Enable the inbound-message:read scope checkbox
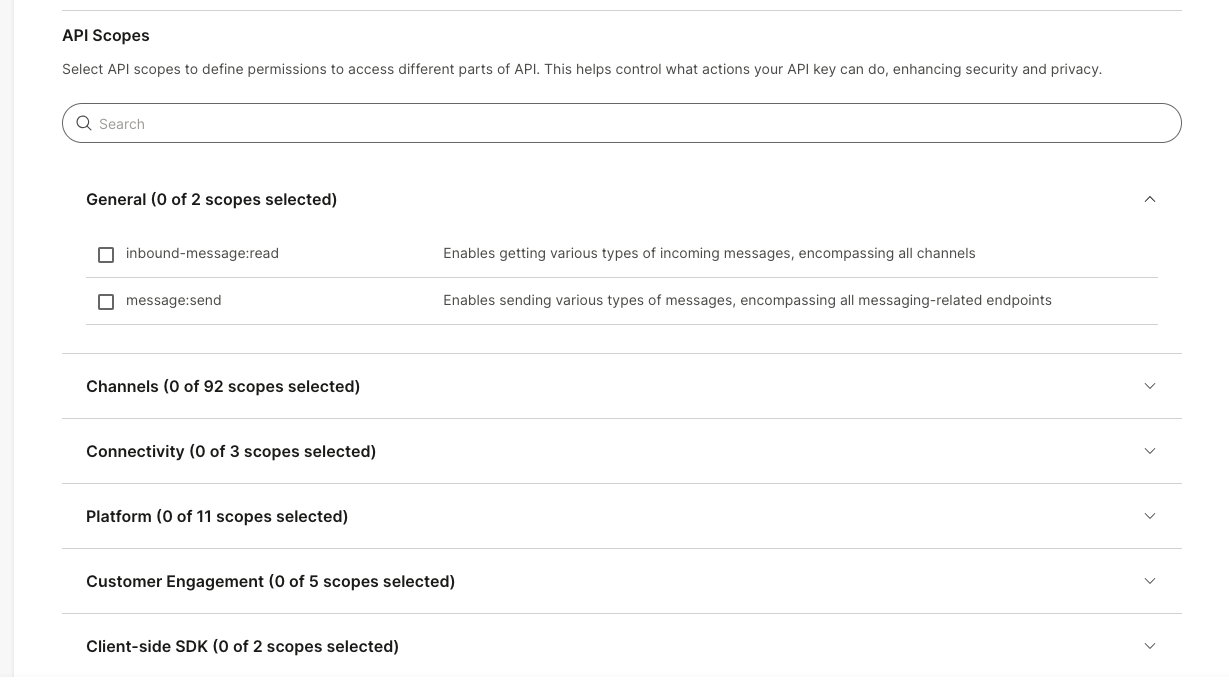This screenshot has height=682, width=1229. pos(106,255)
